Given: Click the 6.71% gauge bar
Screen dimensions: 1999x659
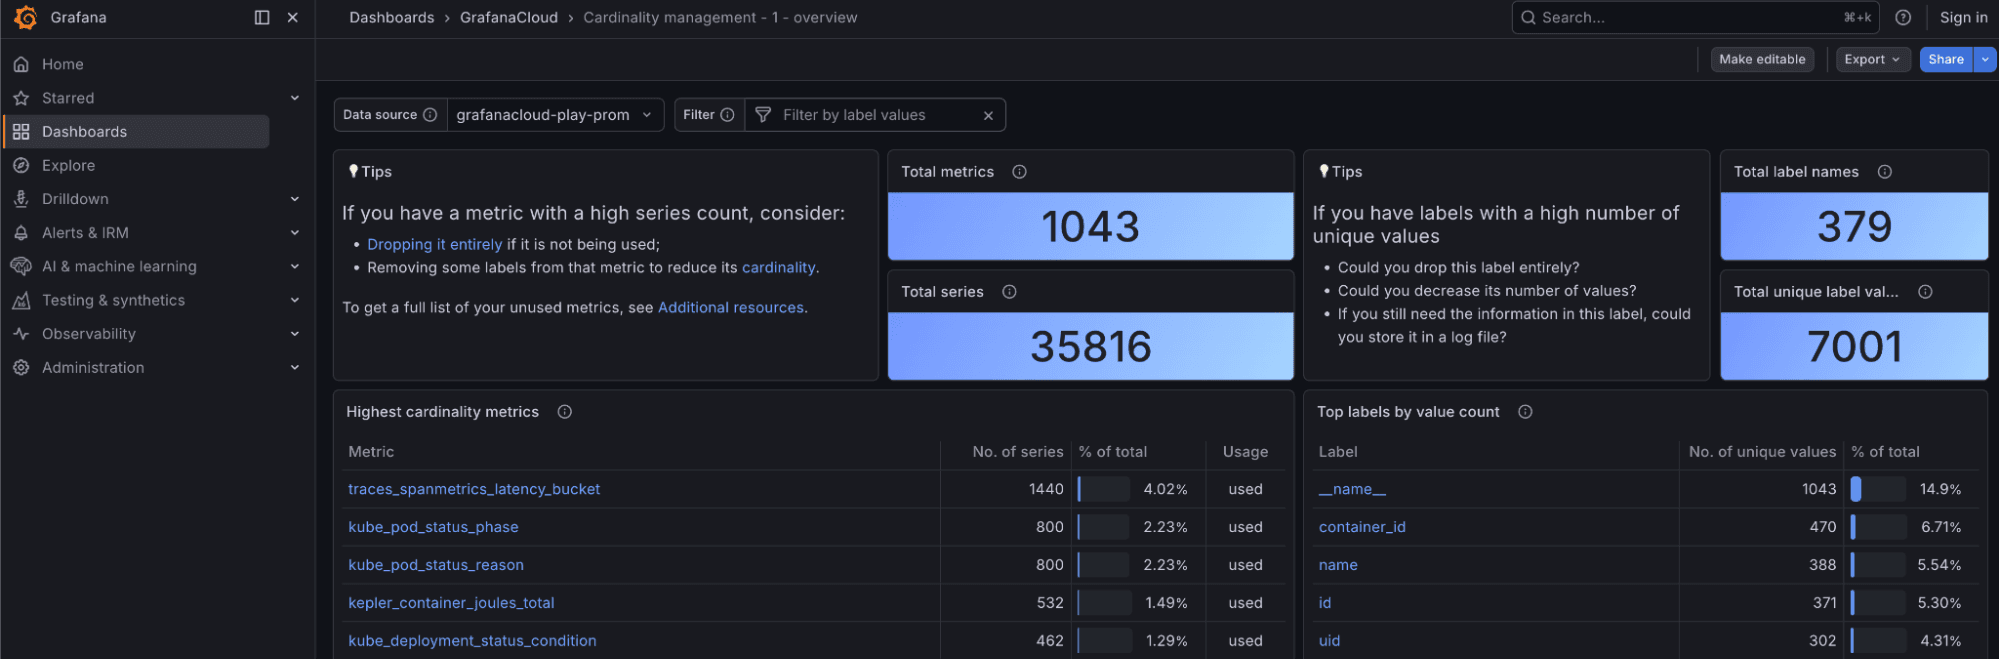Looking at the screenshot, I should [x=1877, y=527].
